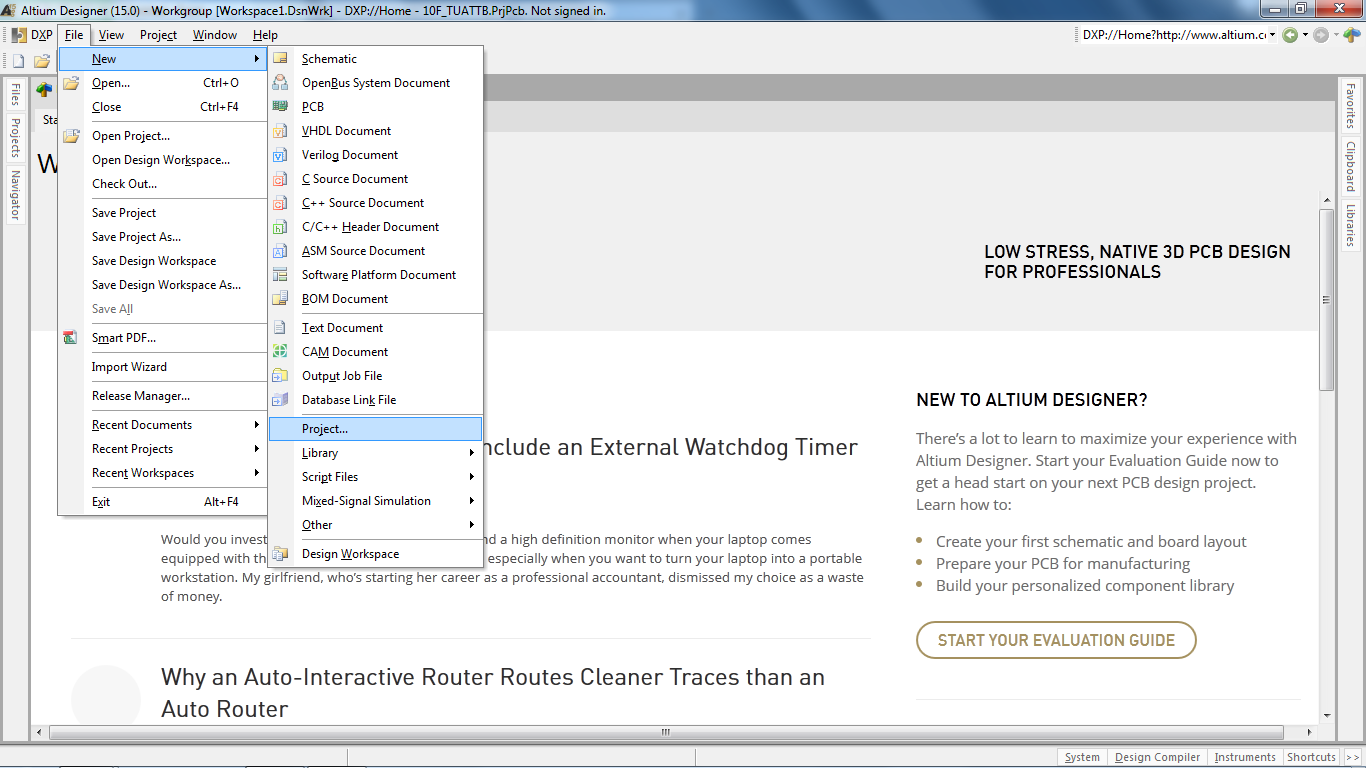Viewport: 1366px width, 768px height.
Task: Click the horizontal scrollbar at bottom
Action: 664,733
